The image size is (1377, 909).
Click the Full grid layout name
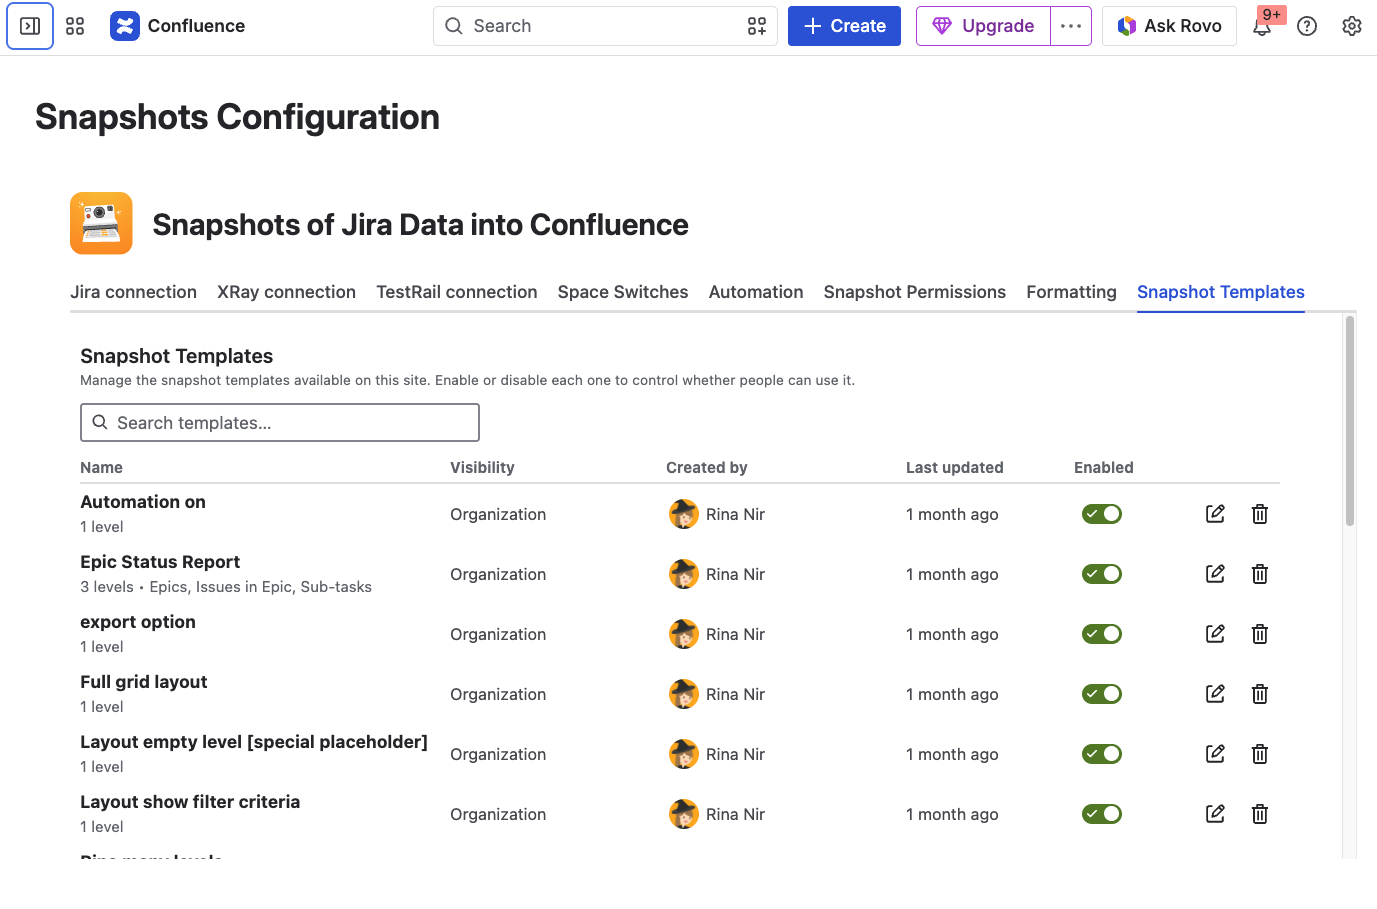pyautogui.click(x=144, y=682)
